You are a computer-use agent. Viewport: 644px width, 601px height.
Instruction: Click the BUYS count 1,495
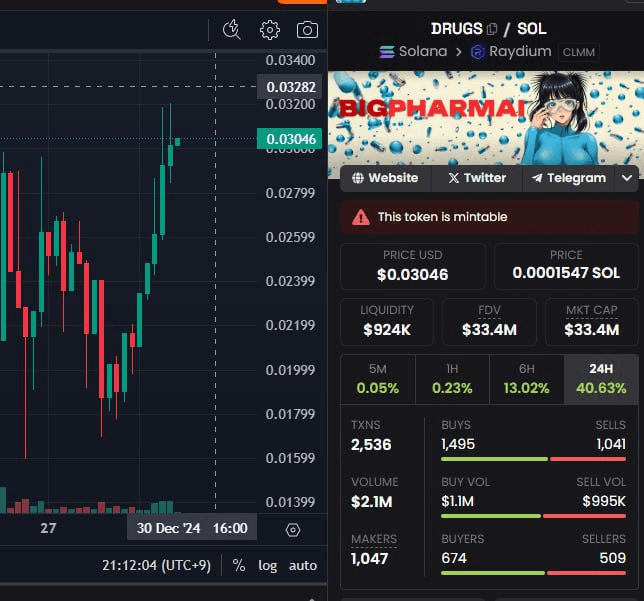coord(458,444)
